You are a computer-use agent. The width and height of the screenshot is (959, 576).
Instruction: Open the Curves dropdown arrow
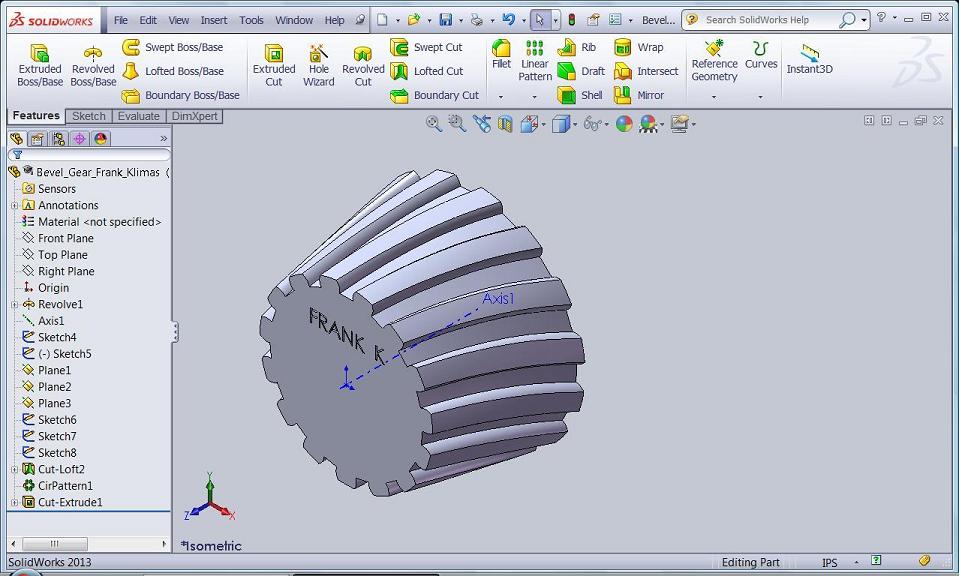[x=760, y=97]
